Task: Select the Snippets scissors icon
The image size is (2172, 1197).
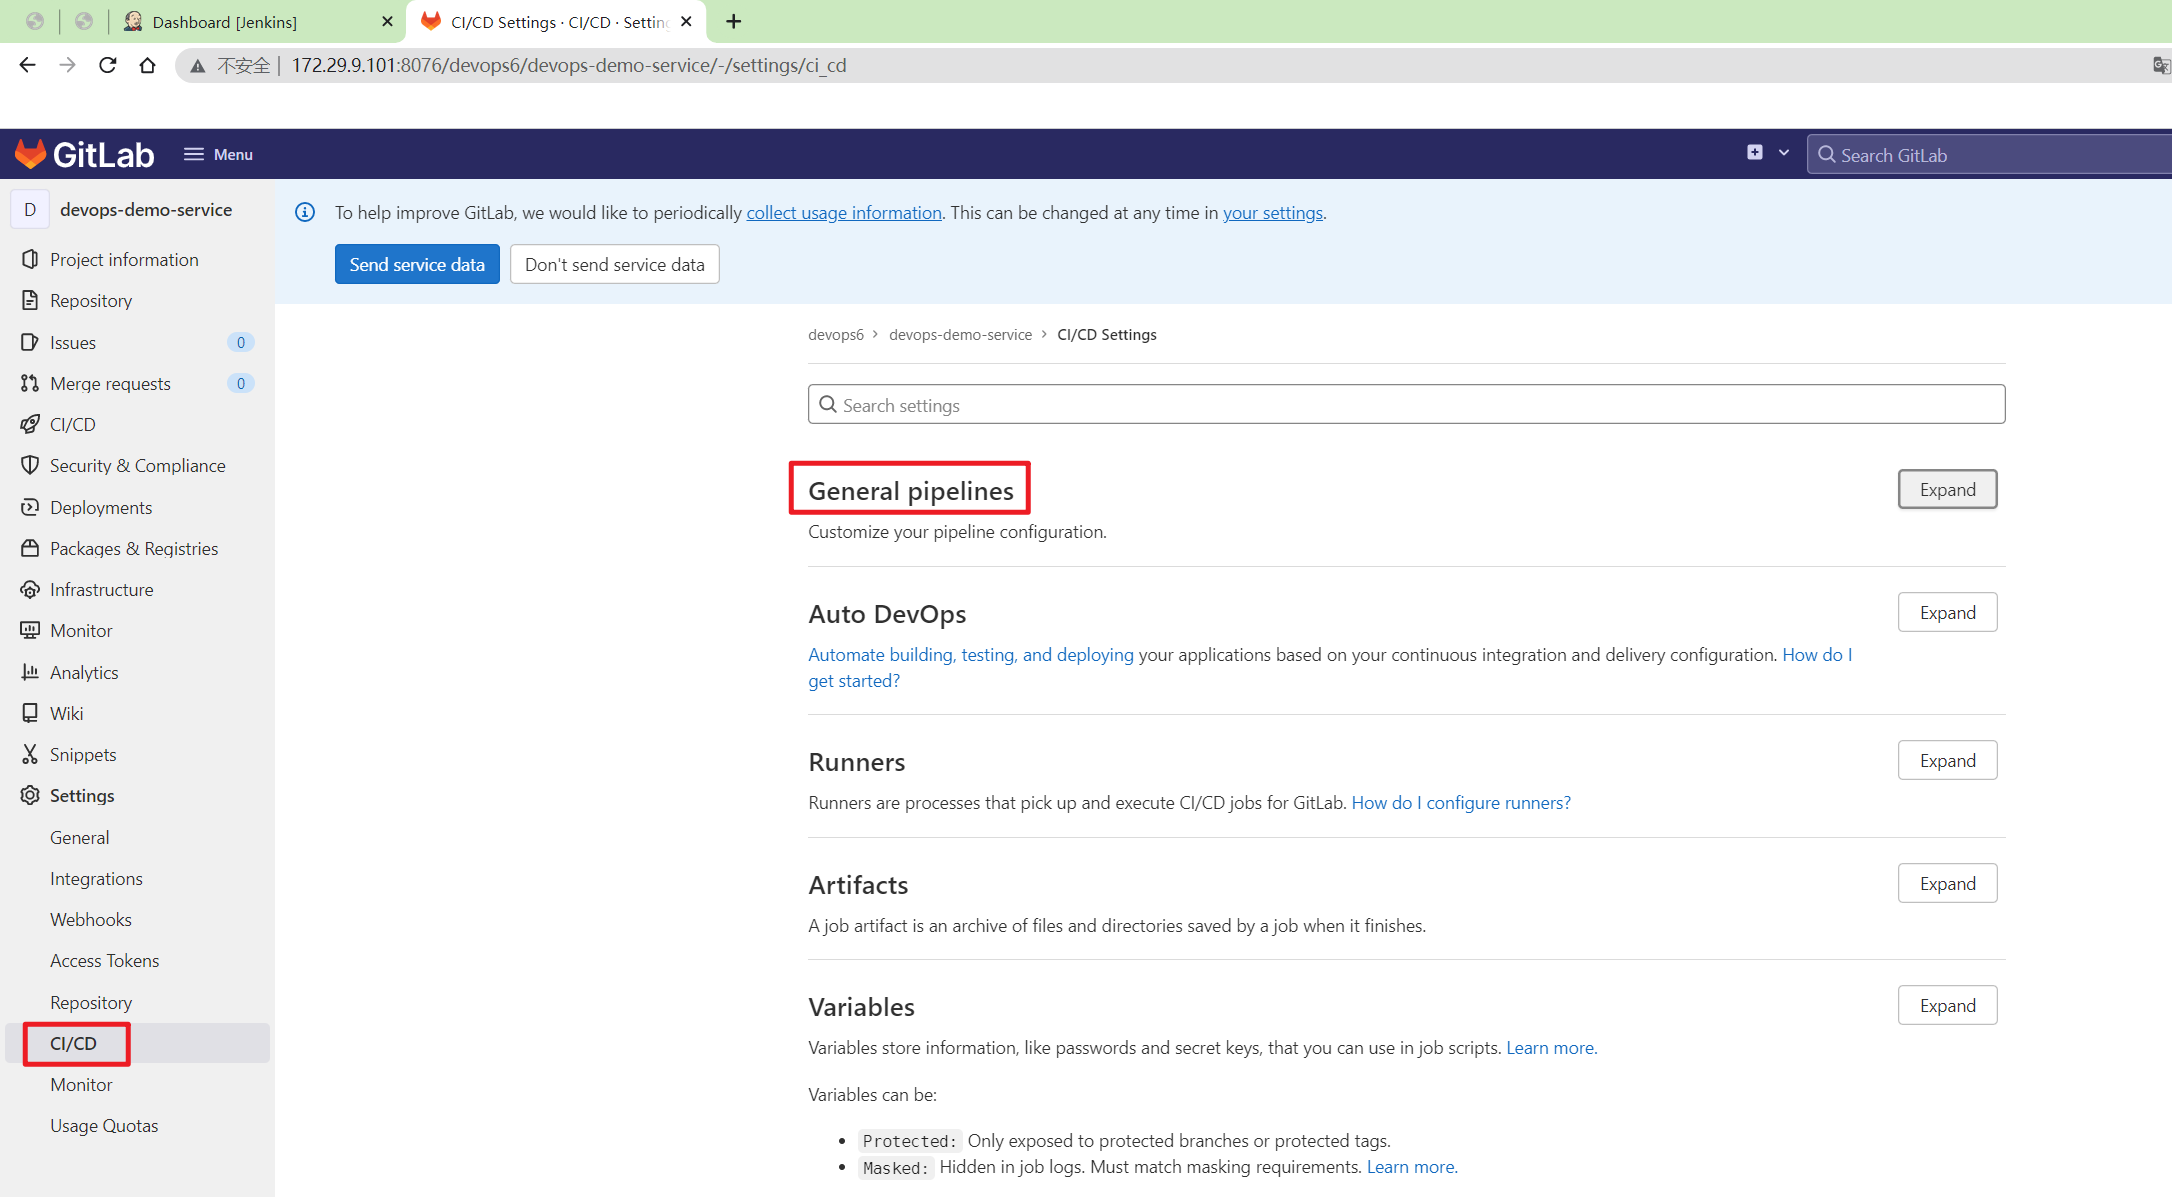Action: (30, 754)
